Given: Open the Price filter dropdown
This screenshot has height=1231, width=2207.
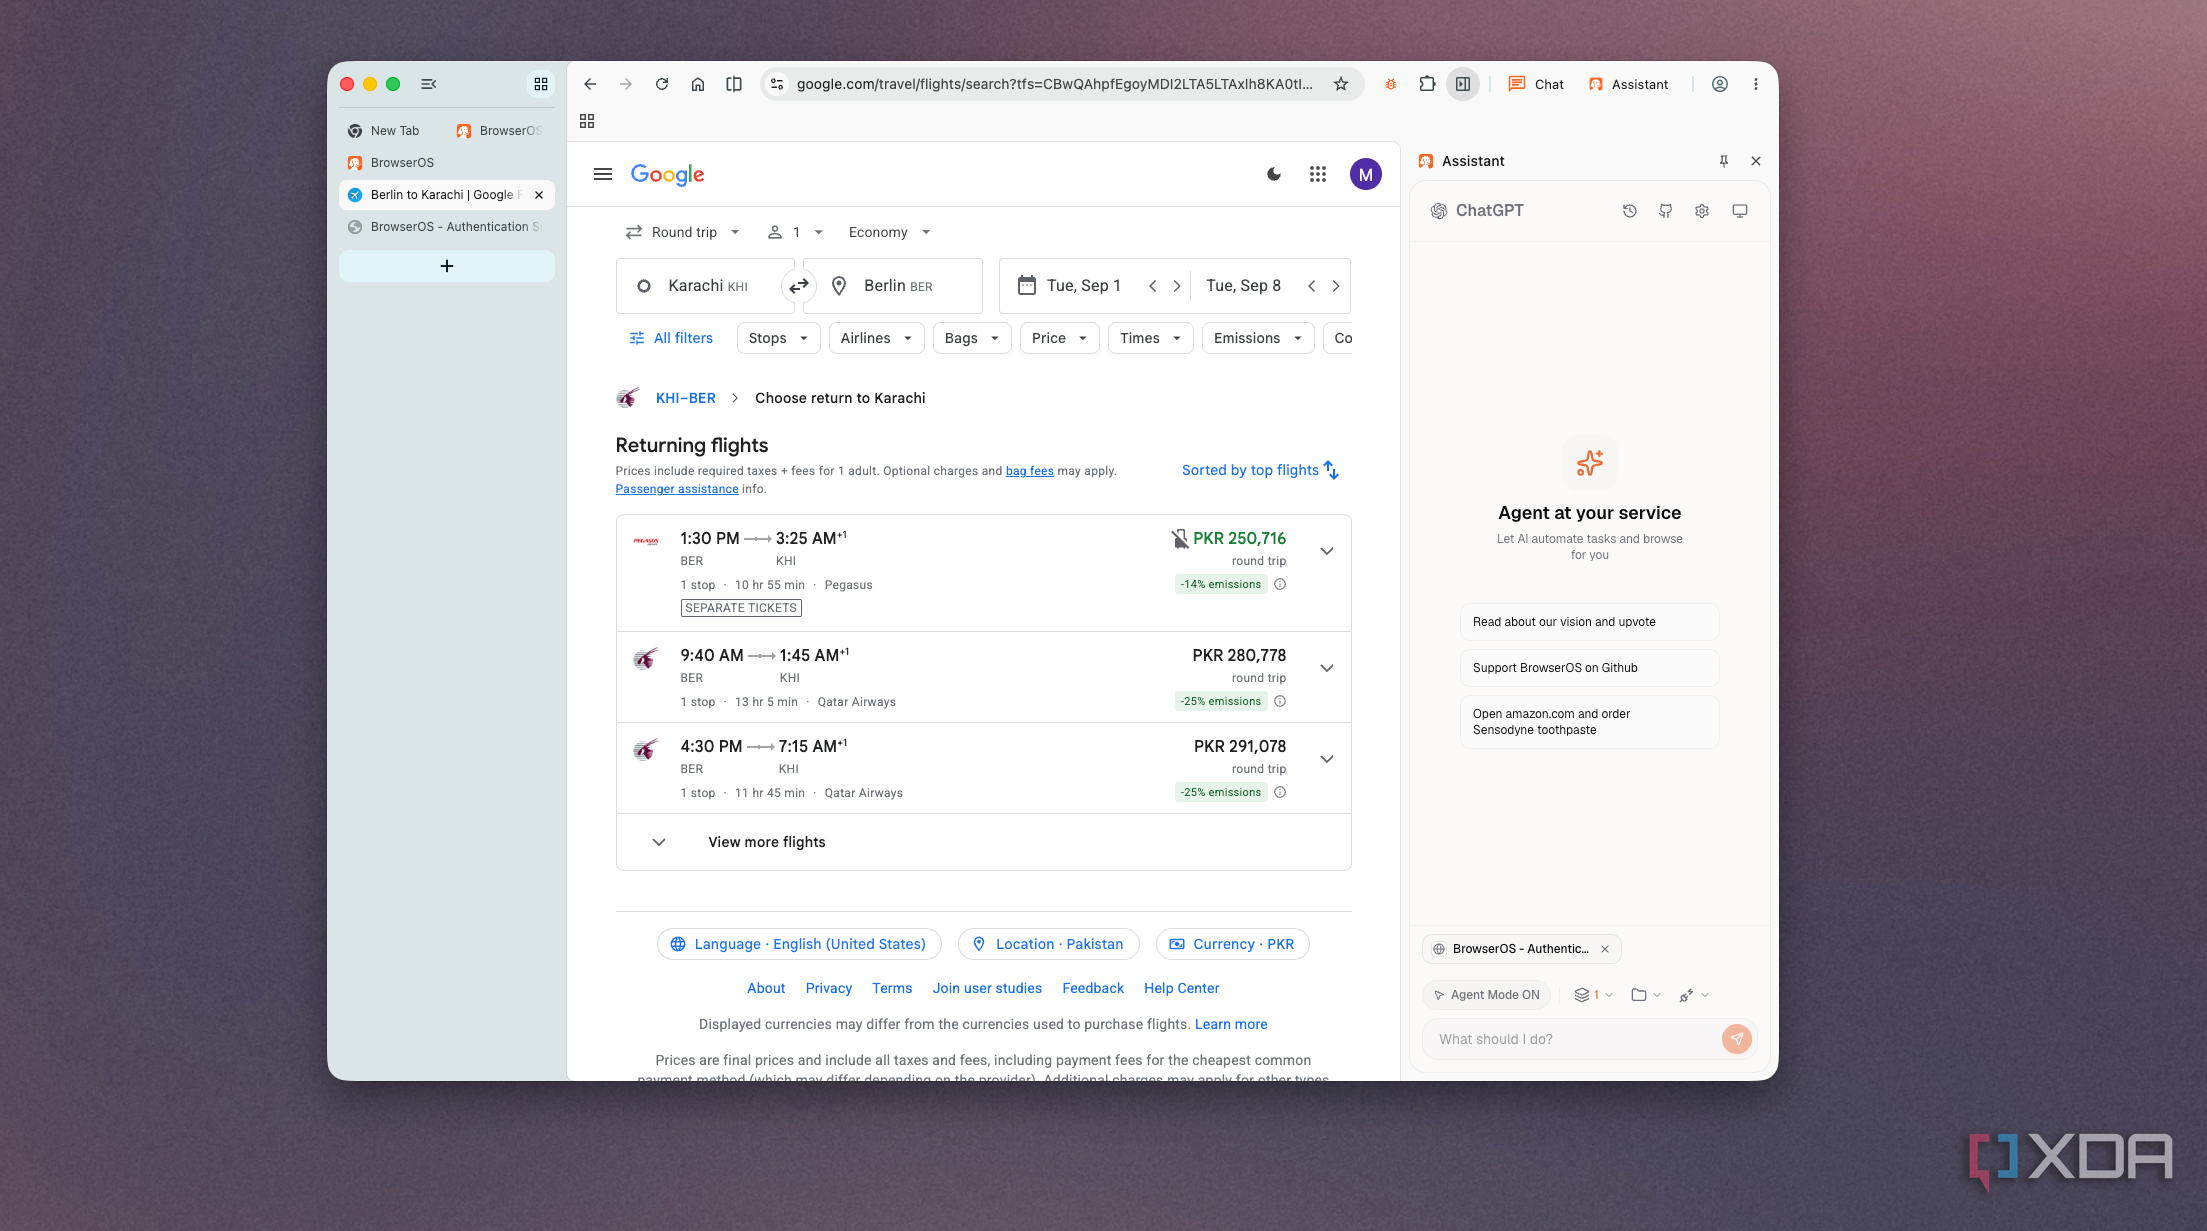Looking at the screenshot, I should pyautogui.click(x=1059, y=338).
